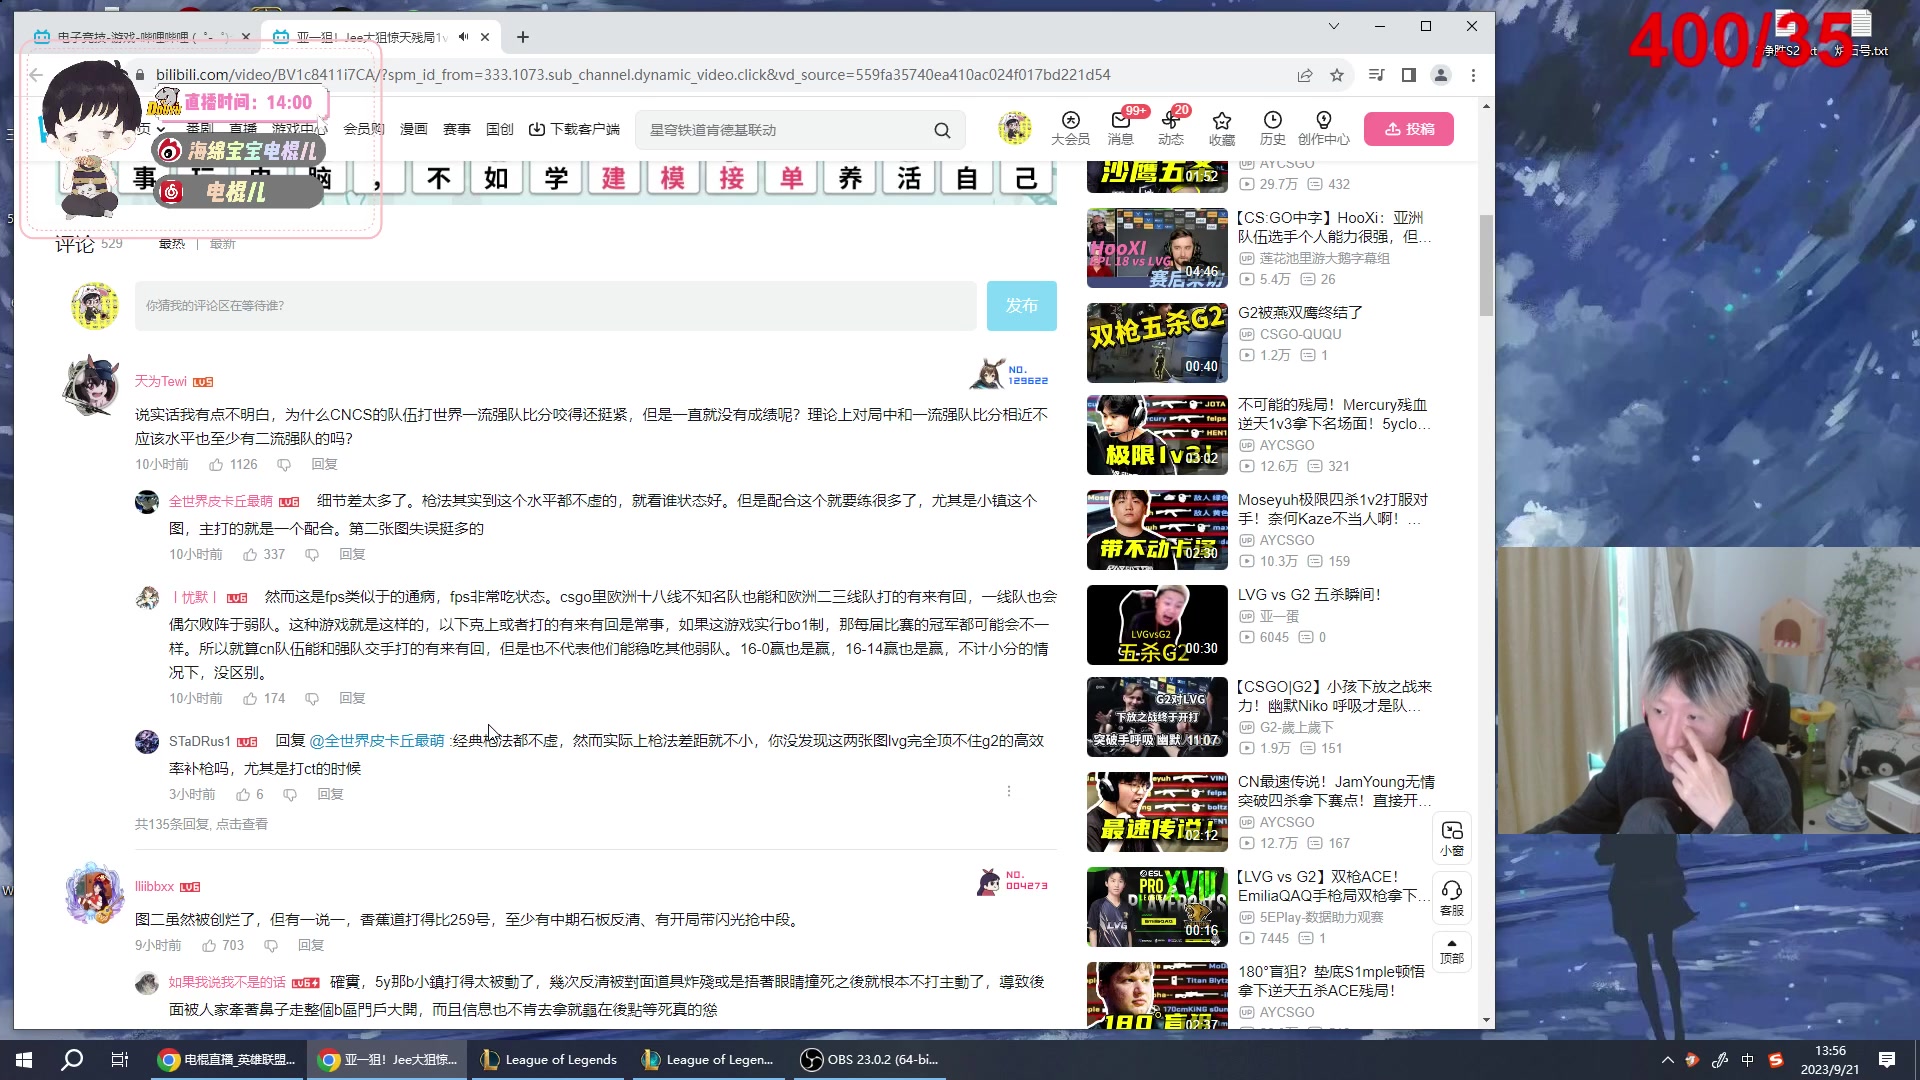Click the browser address bar URL
This screenshot has width=1920, height=1080.
633,75
